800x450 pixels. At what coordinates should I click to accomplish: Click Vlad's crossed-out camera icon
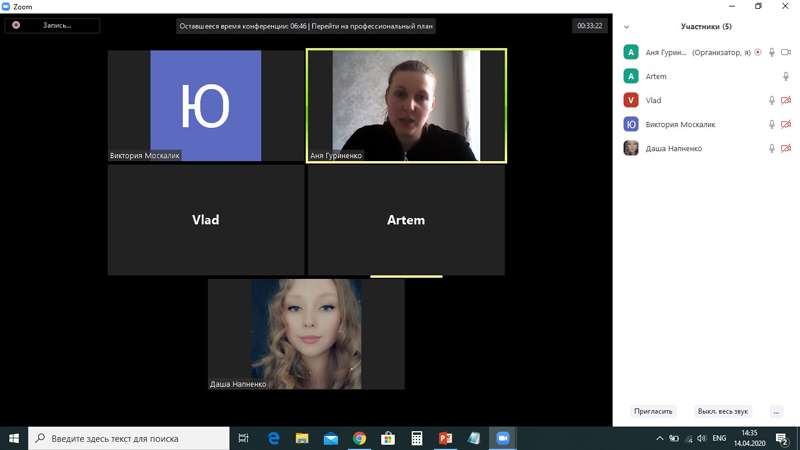[786, 101]
